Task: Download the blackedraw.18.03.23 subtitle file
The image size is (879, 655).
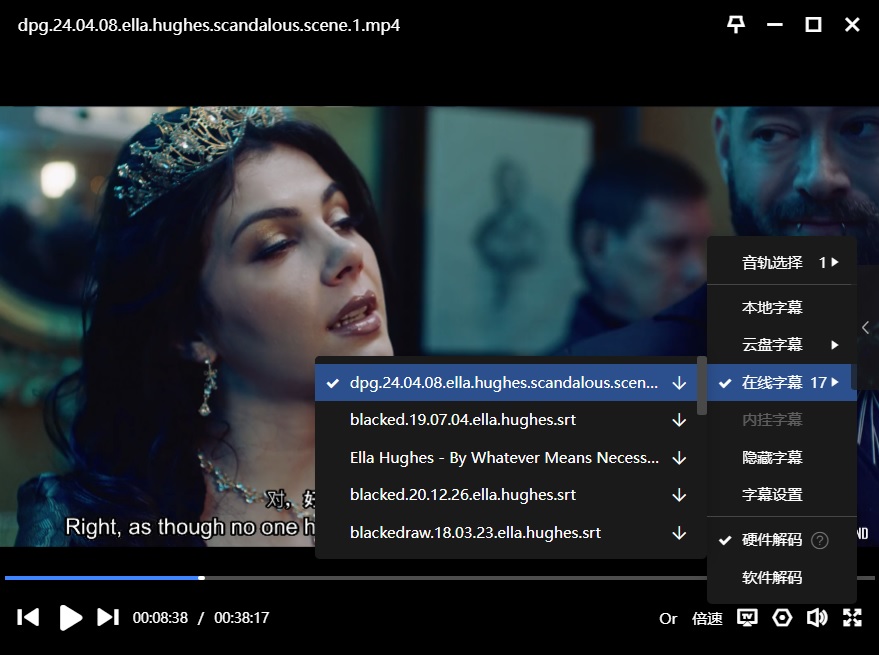Action: click(679, 533)
